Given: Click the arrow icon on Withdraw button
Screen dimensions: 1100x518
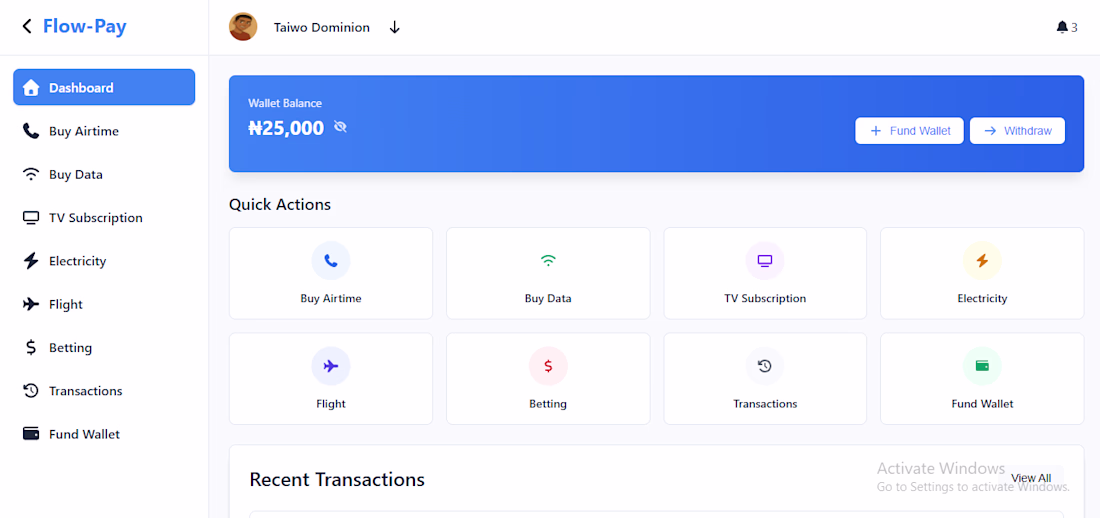Looking at the screenshot, I should (990, 131).
